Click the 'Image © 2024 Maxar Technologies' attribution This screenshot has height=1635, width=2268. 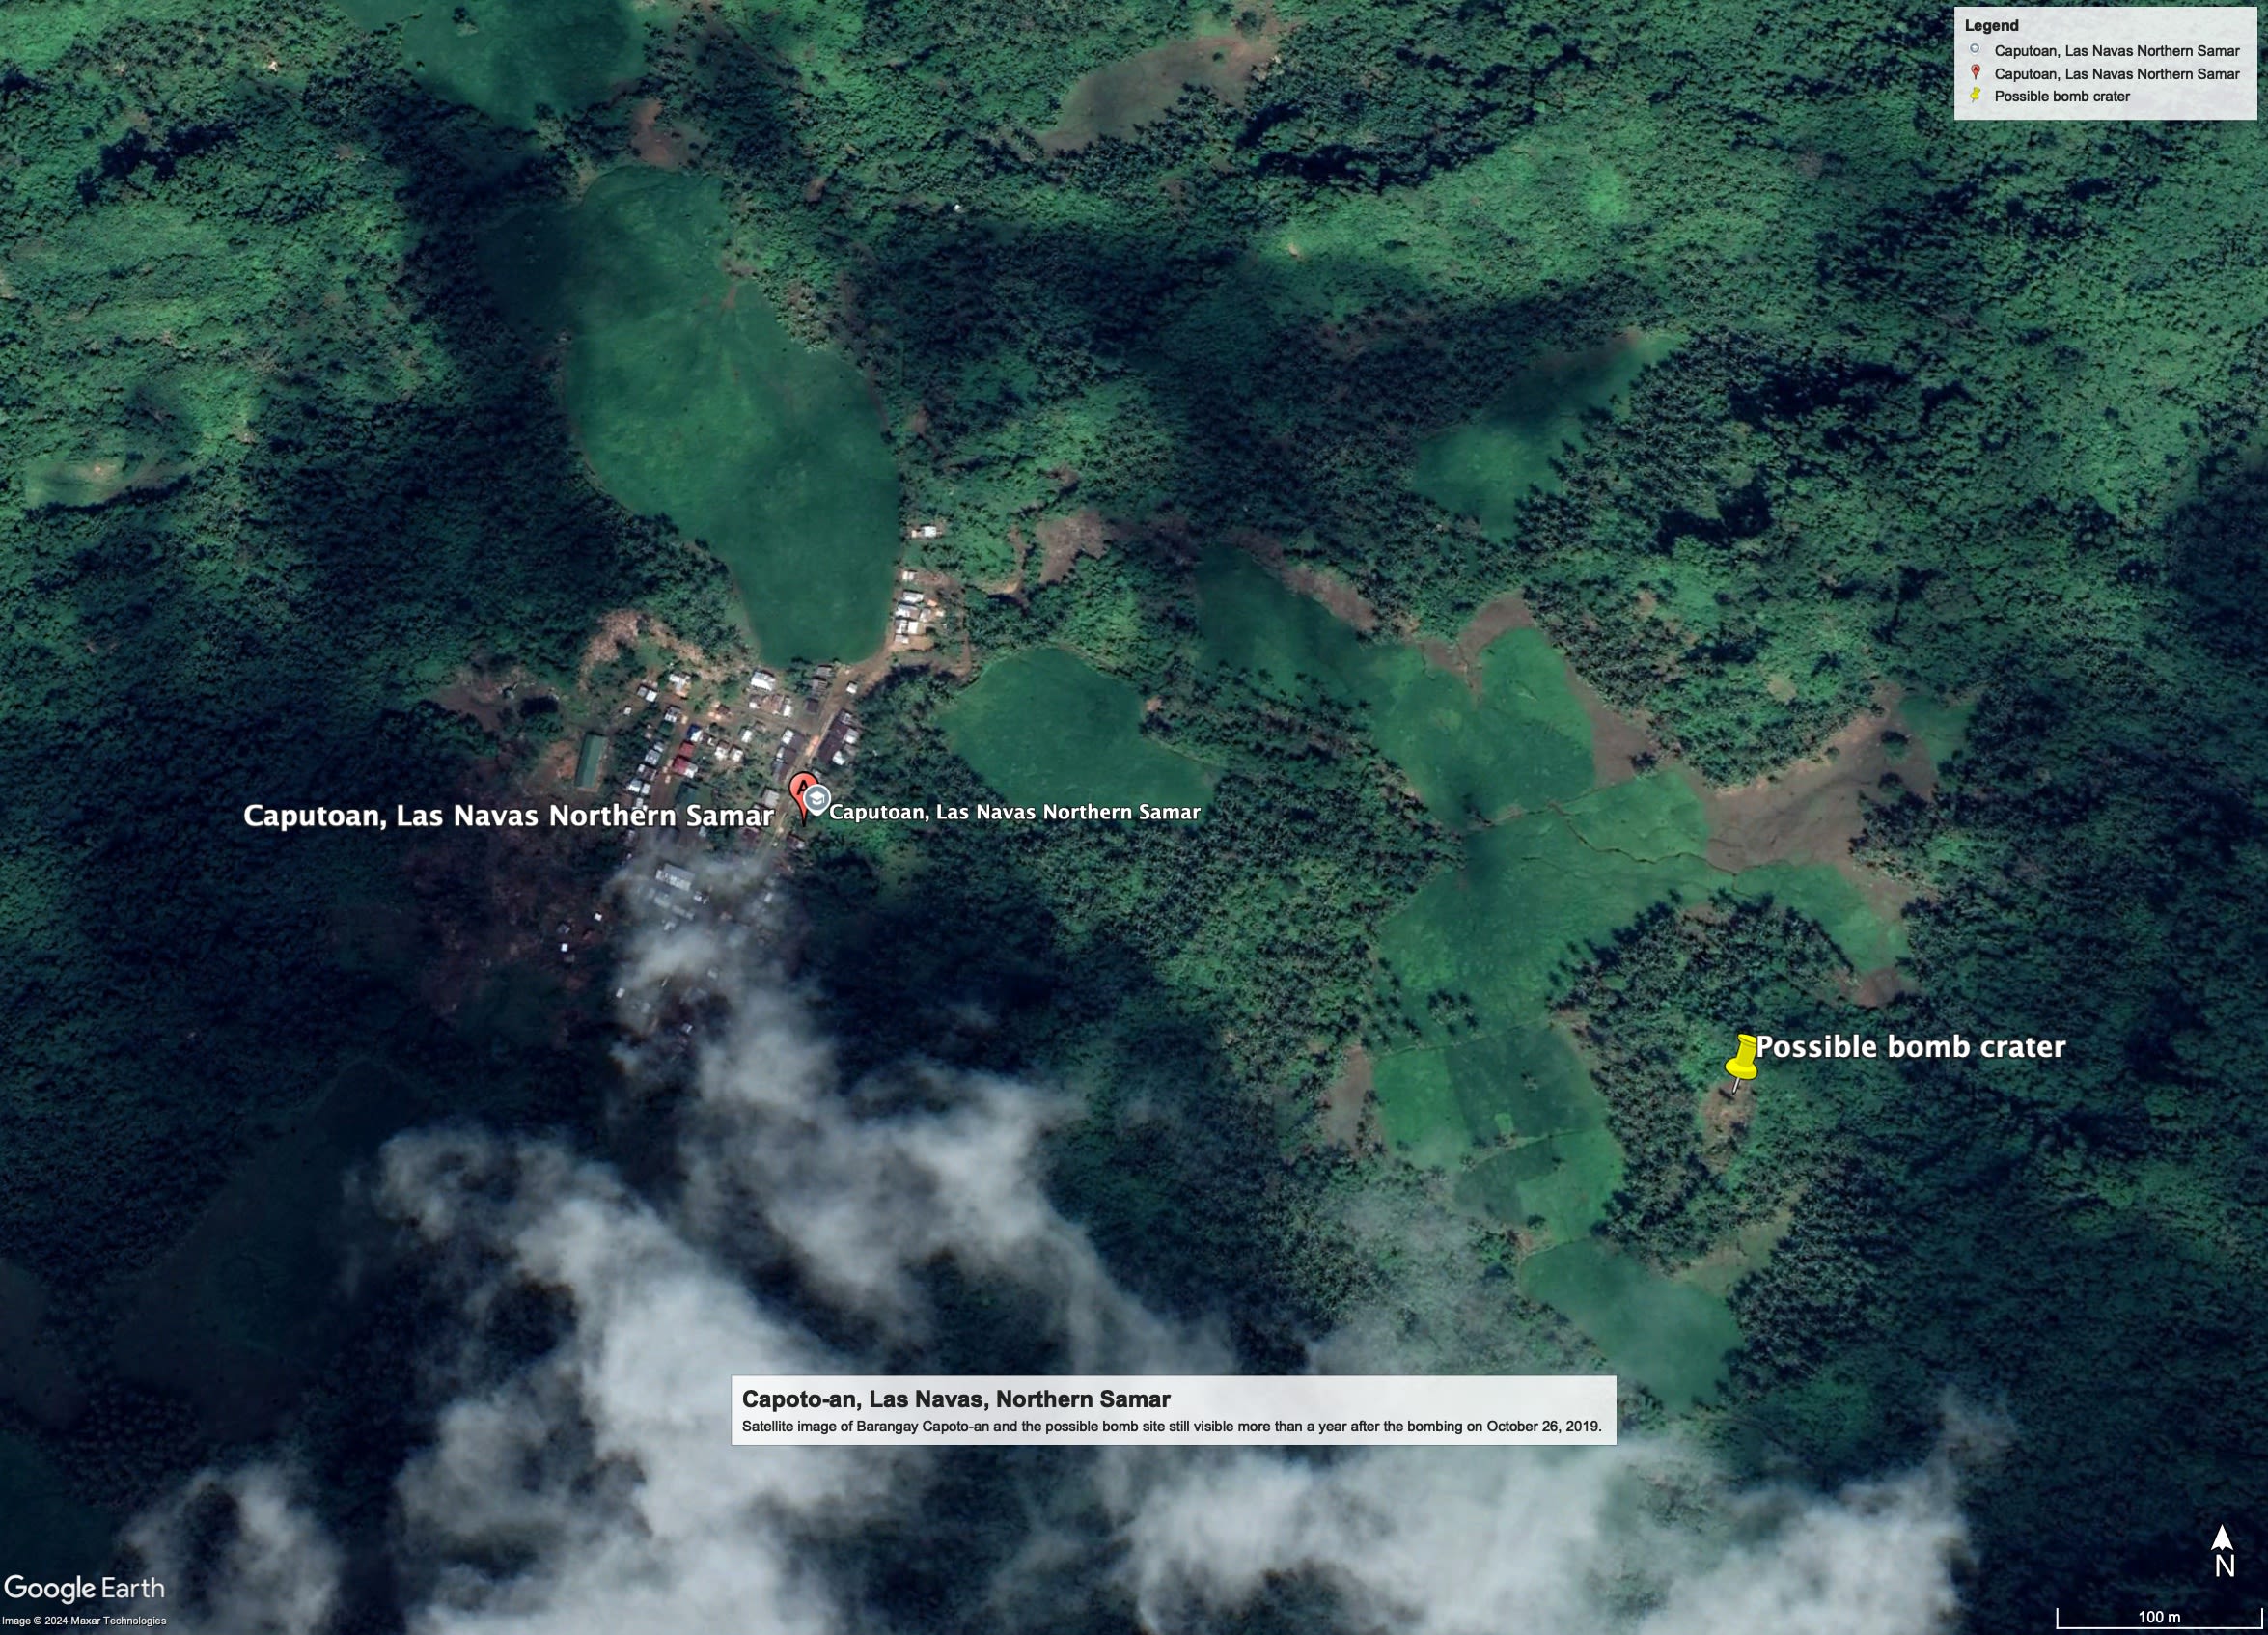tap(84, 1621)
